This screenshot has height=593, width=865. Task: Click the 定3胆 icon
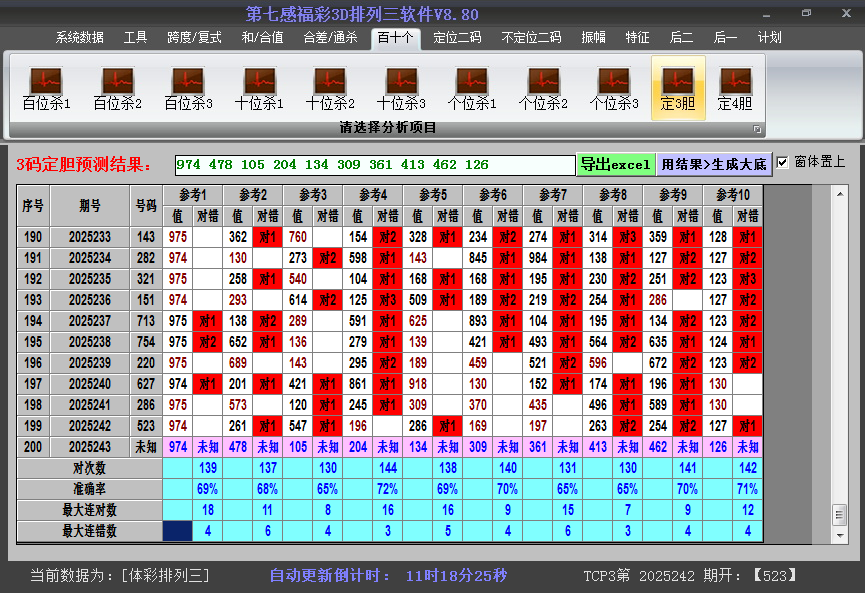[678, 88]
